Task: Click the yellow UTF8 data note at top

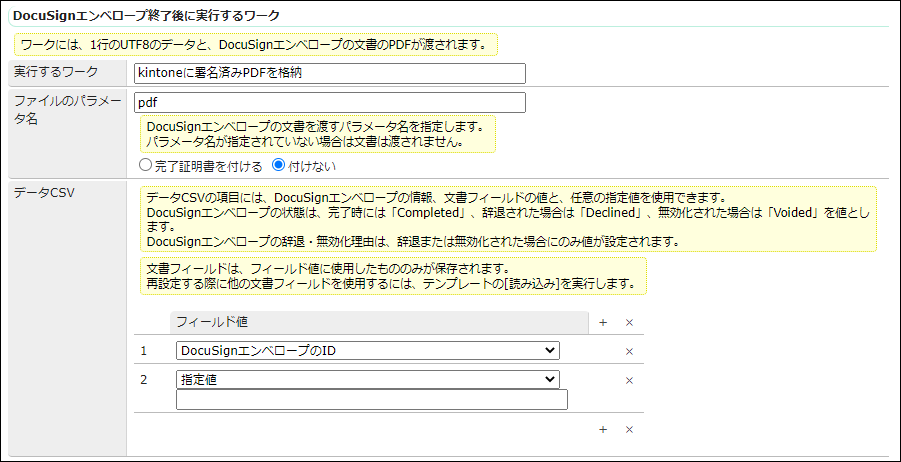Action: point(254,45)
